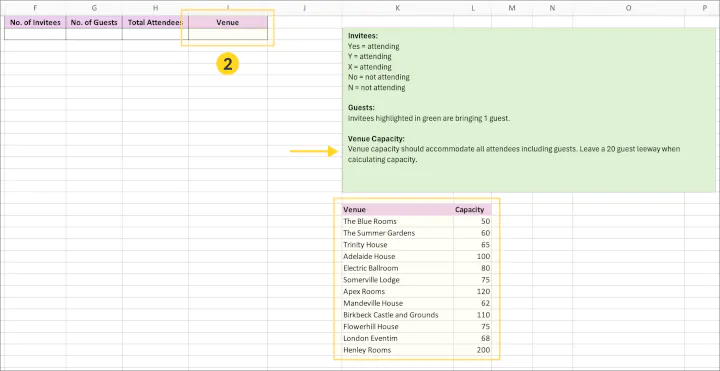Click capacity value 200 for Henley Rooms

[x=472, y=350]
